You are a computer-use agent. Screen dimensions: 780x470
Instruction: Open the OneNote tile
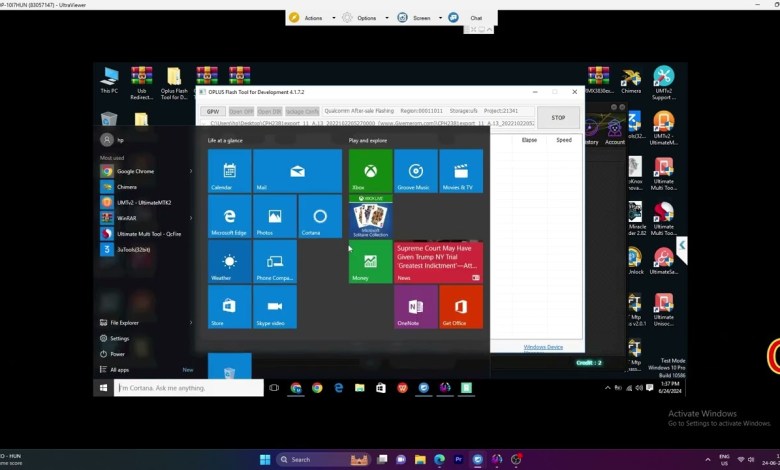point(415,306)
